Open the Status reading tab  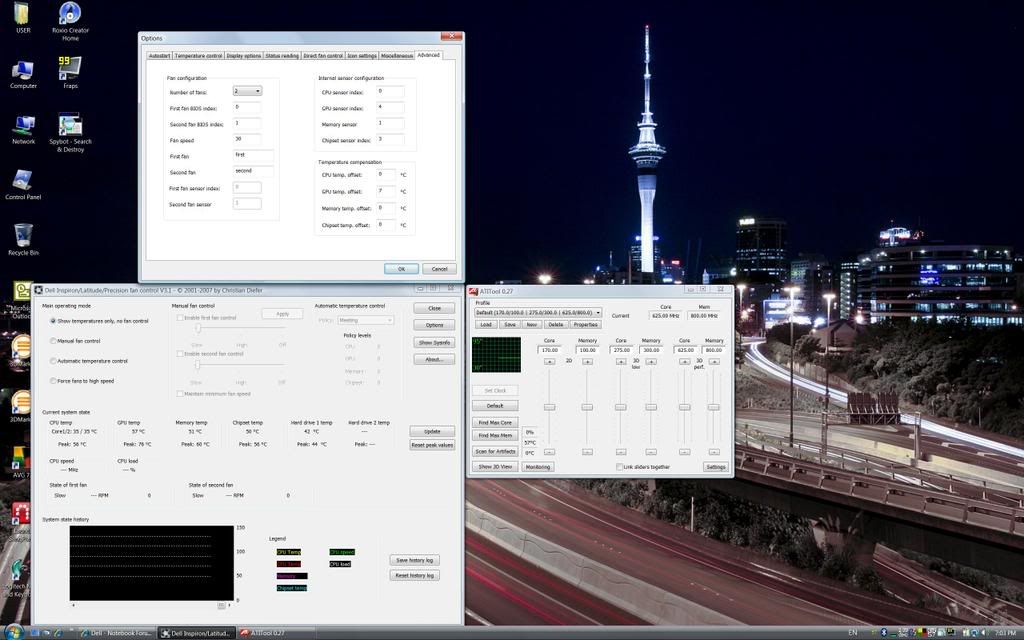[282, 56]
